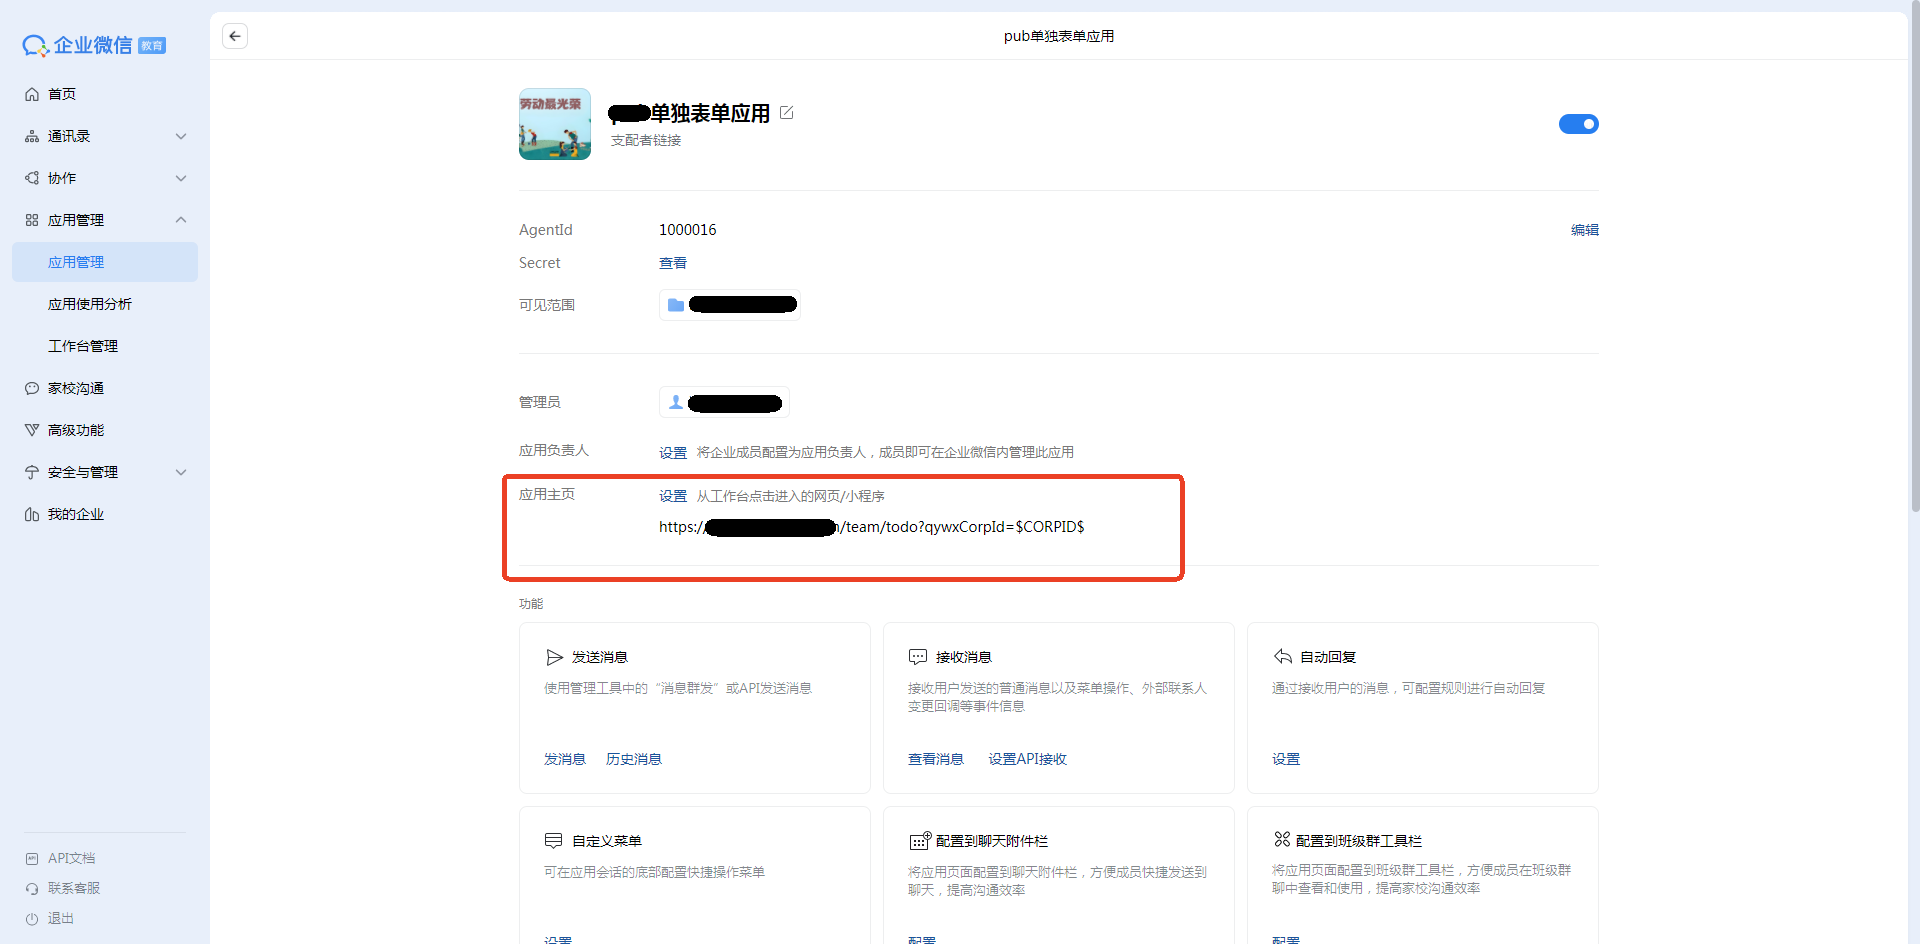Click the 我的企业 building icon

32,514
